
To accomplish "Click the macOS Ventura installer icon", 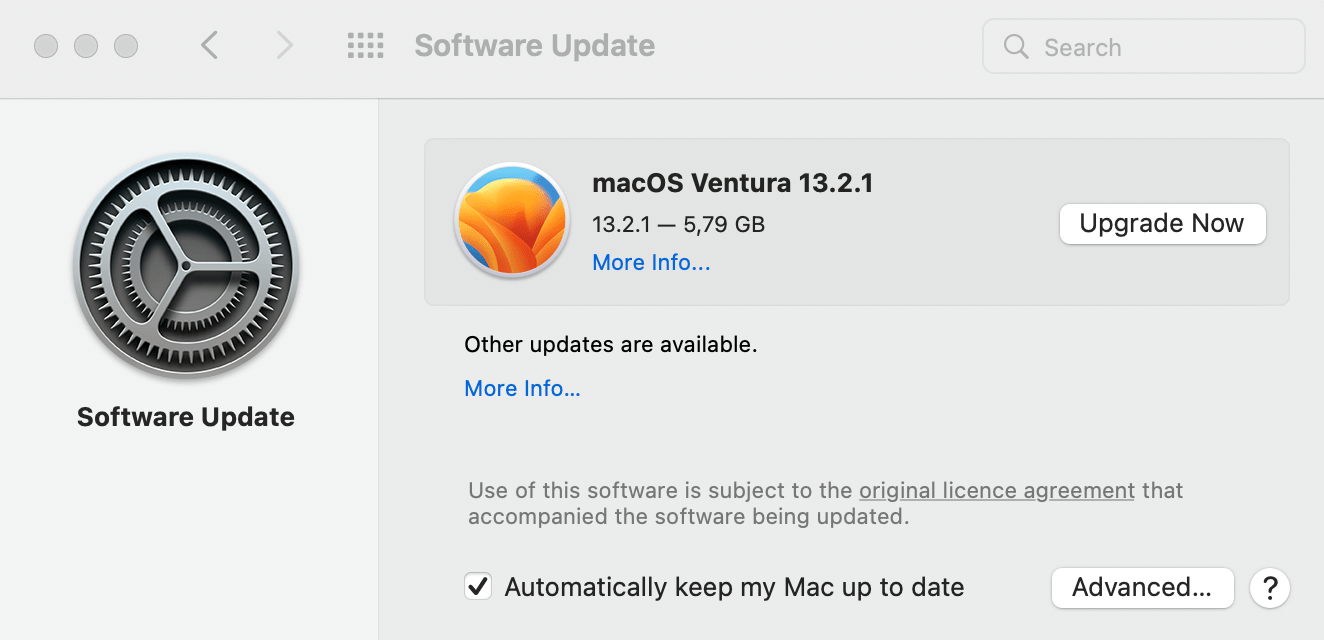I will point(511,222).
